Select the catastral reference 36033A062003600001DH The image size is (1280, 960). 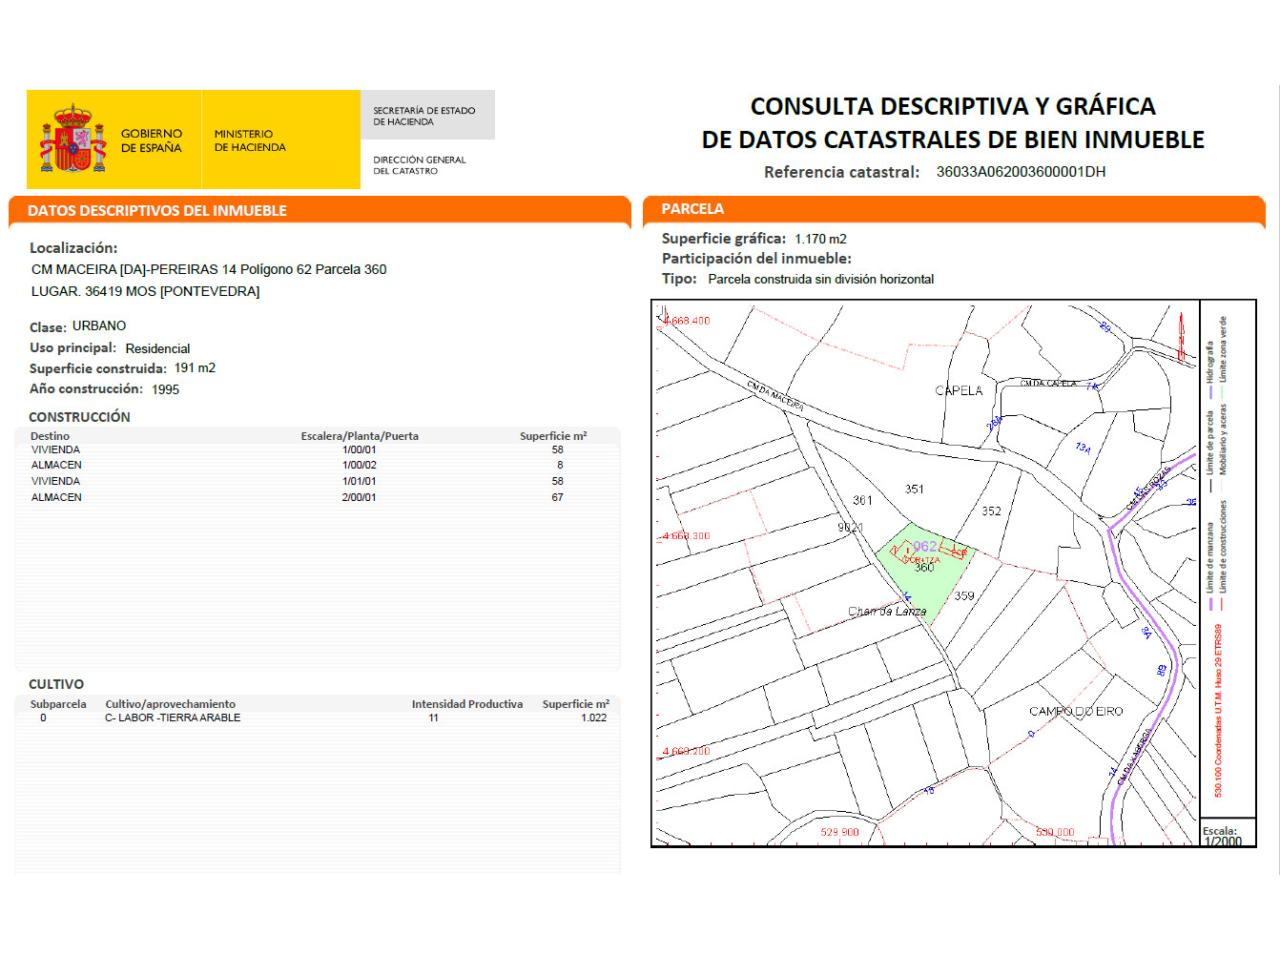1021,172
